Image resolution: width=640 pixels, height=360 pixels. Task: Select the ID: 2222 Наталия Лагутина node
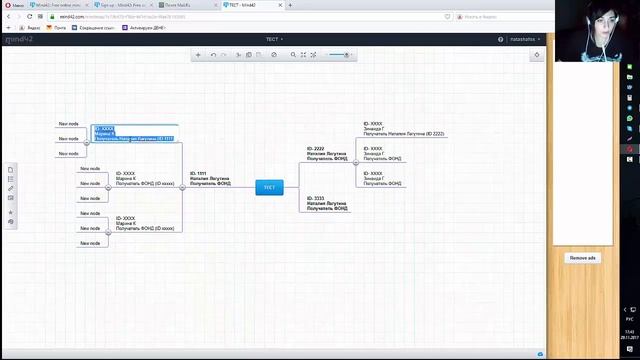[x=327, y=154]
